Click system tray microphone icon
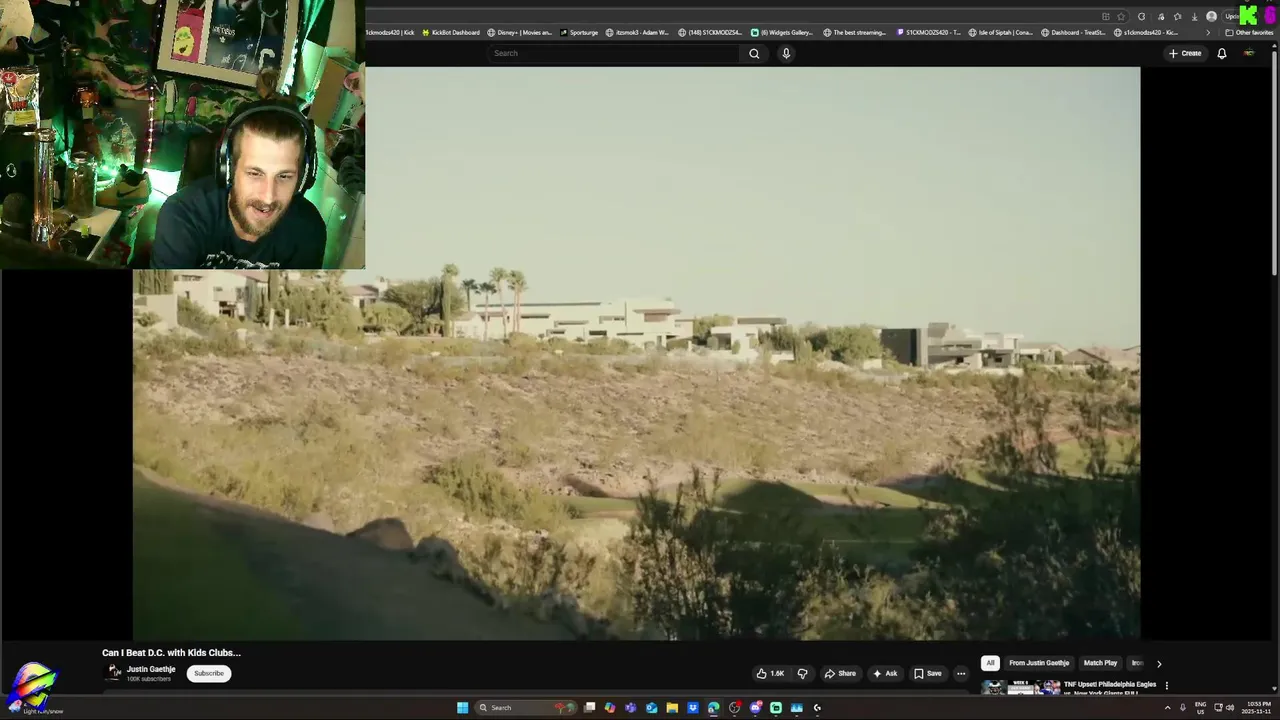Image resolution: width=1280 pixels, height=720 pixels. pyautogui.click(x=1182, y=707)
